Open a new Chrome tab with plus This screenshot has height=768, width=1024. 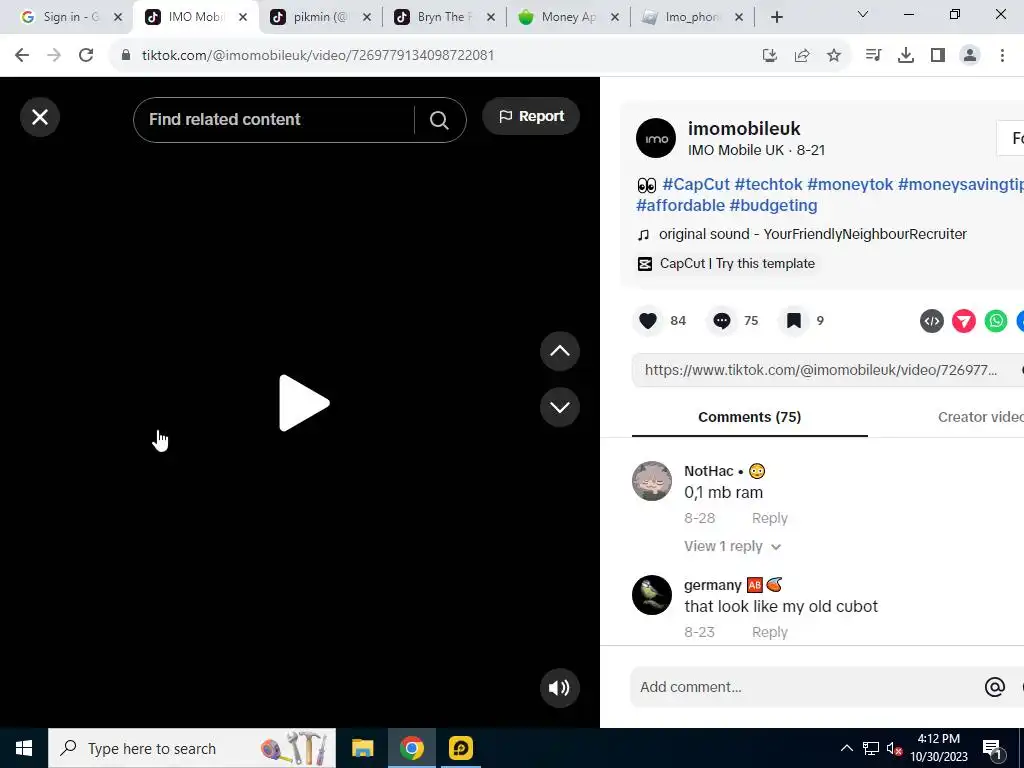coord(776,18)
